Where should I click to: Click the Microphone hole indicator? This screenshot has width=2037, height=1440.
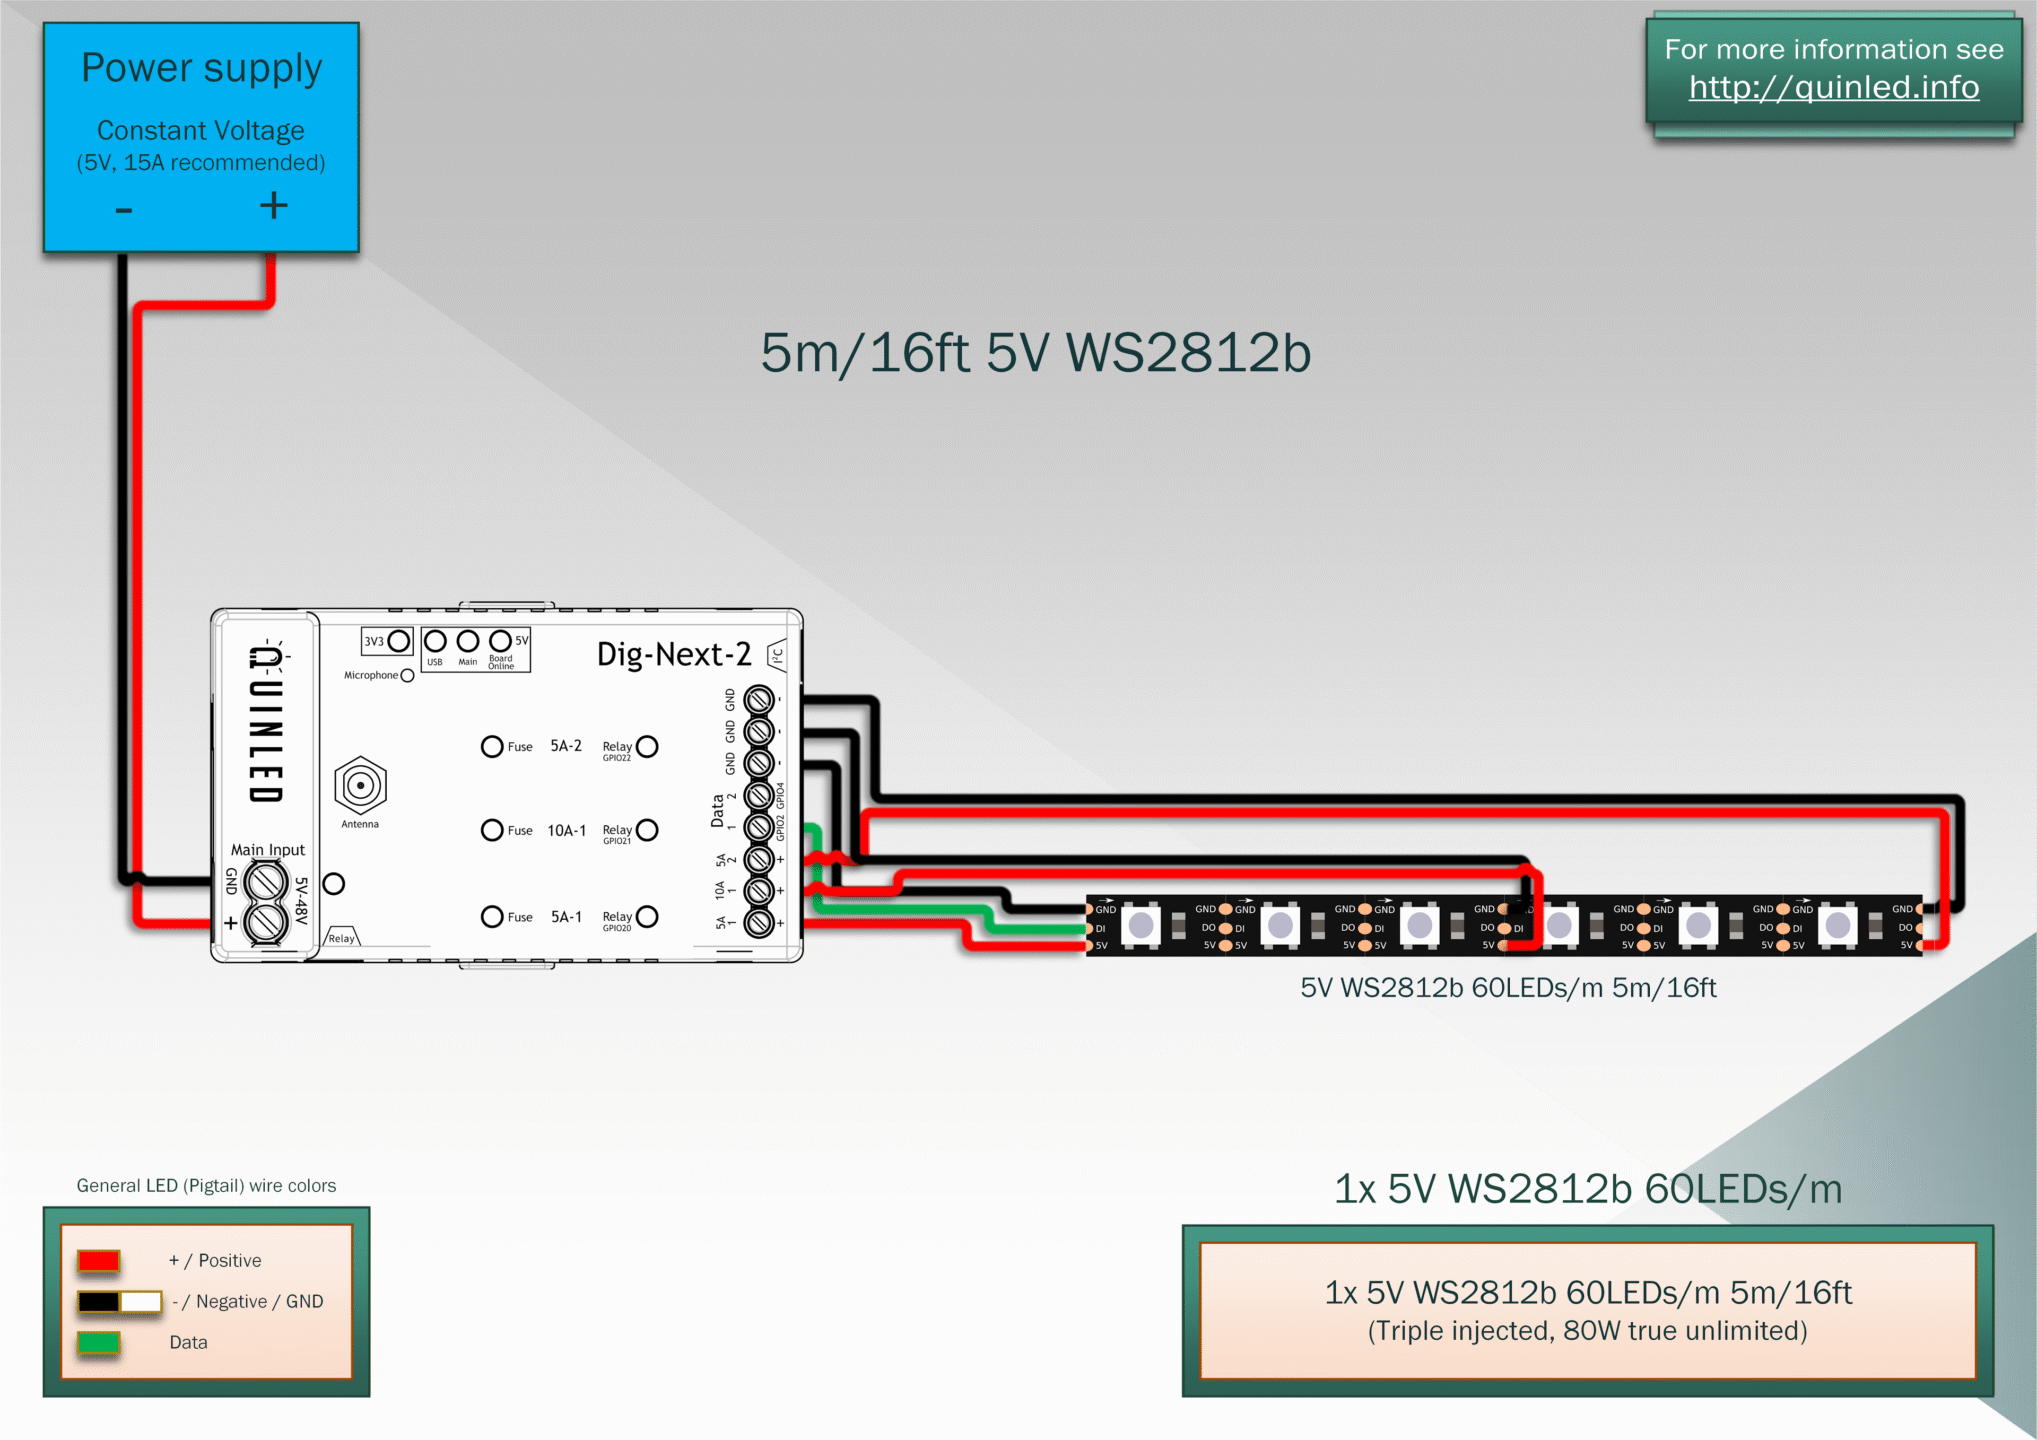(407, 676)
